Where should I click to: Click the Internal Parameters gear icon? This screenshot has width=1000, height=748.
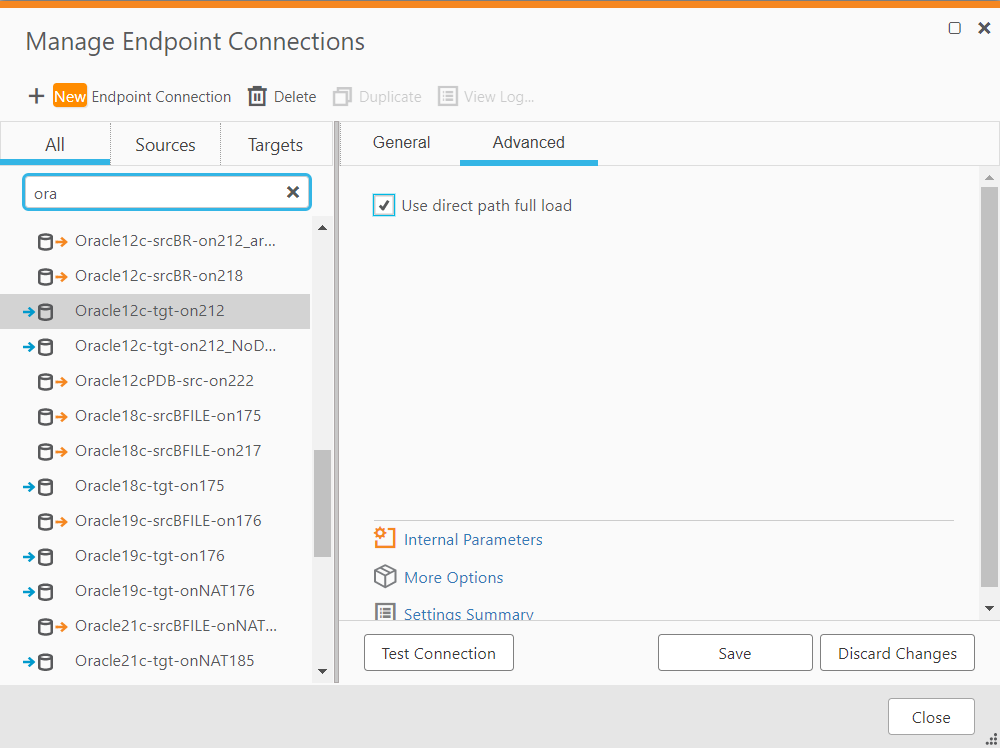[x=385, y=539]
